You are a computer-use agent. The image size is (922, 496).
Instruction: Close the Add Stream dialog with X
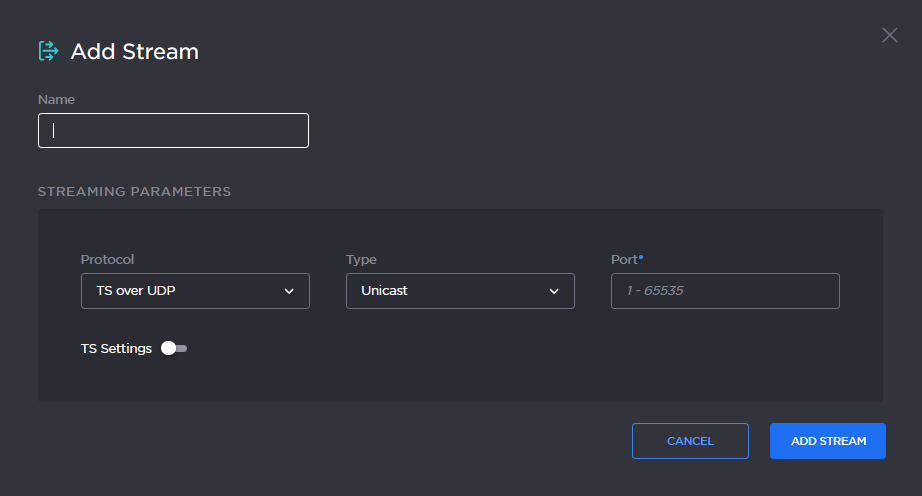pyautogui.click(x=889, y=36)
